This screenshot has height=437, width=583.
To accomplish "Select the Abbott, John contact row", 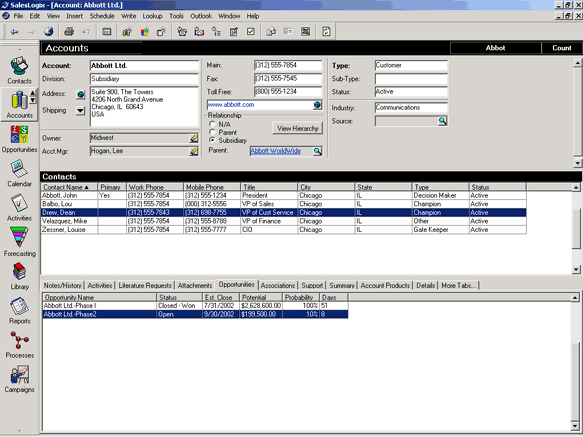I will [284, 196].
